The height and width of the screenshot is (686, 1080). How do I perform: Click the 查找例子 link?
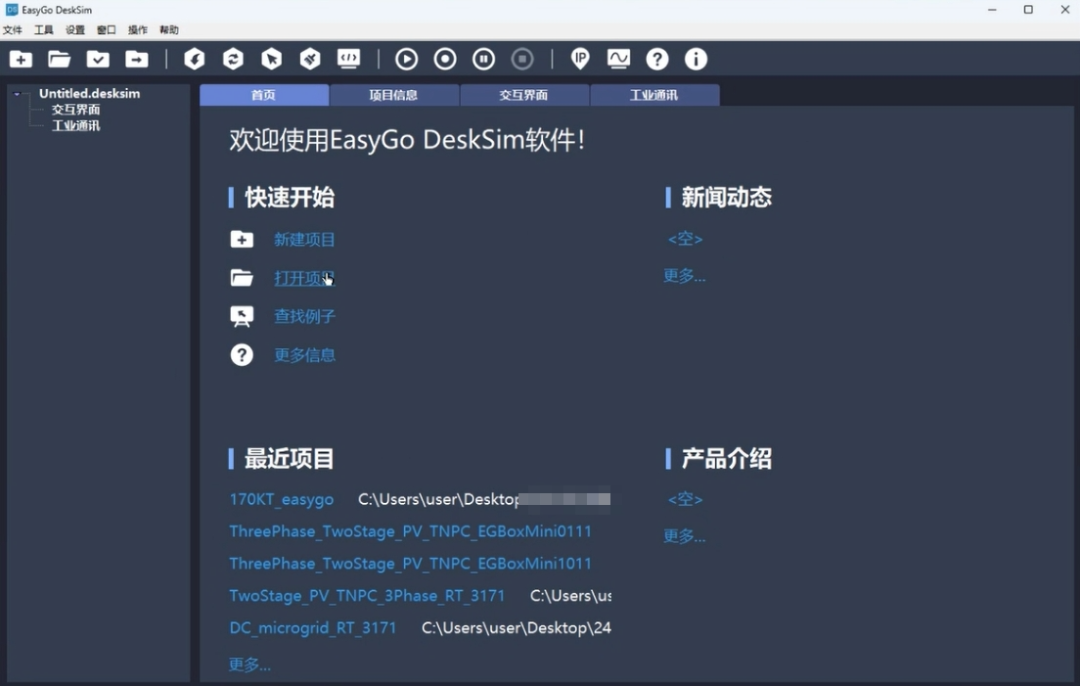pyautogui.click(x=304, y=317)
